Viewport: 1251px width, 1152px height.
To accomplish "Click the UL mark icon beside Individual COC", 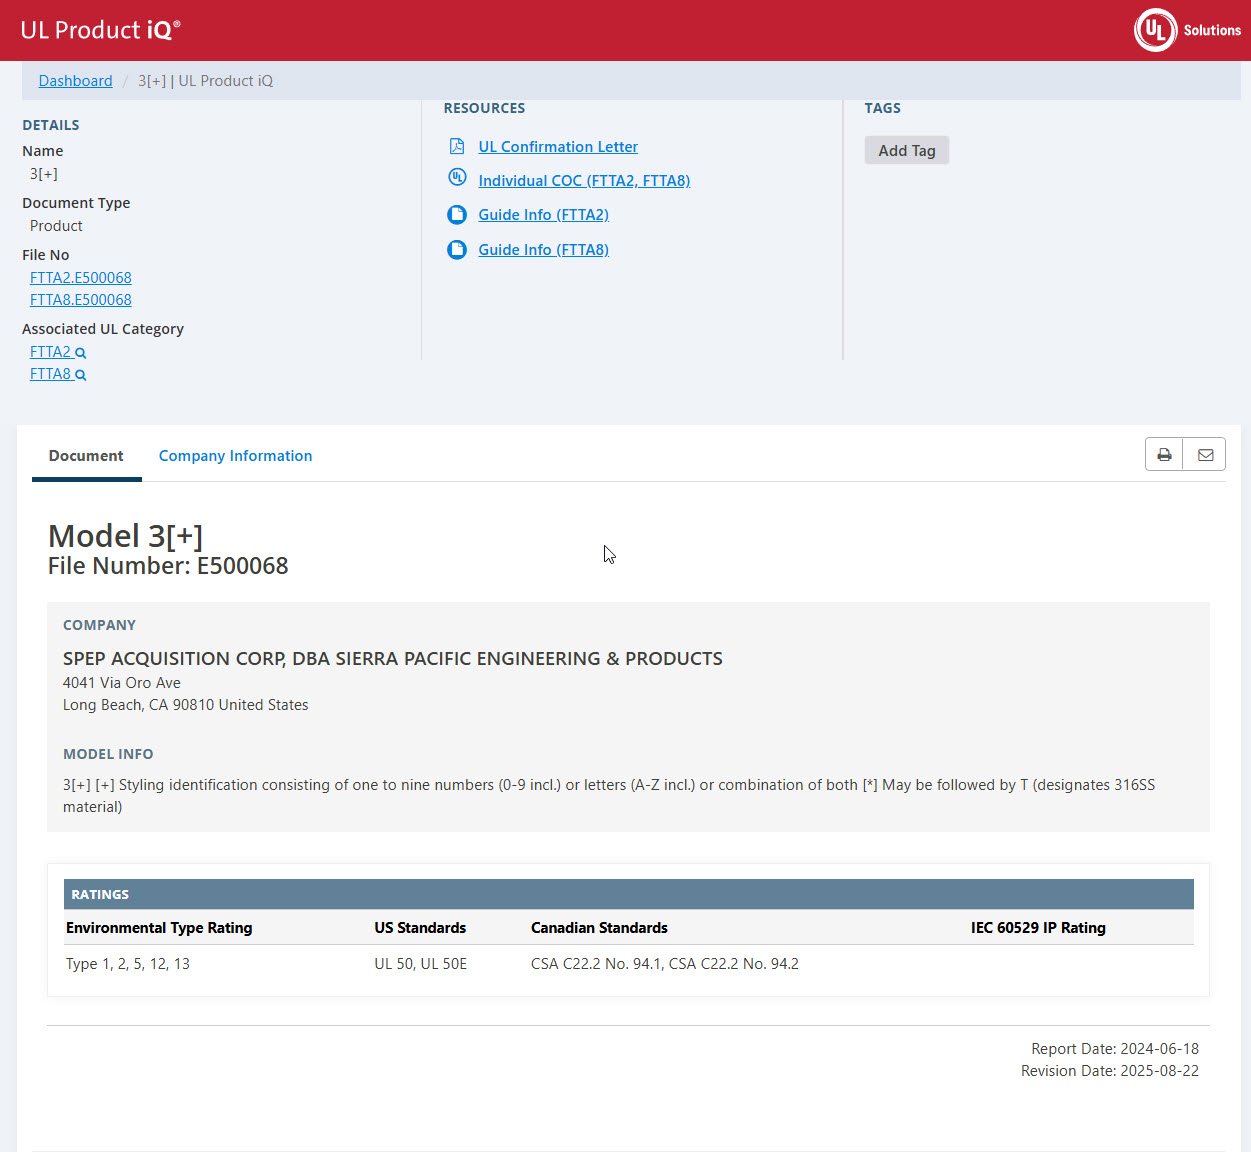I will (457, 178).
